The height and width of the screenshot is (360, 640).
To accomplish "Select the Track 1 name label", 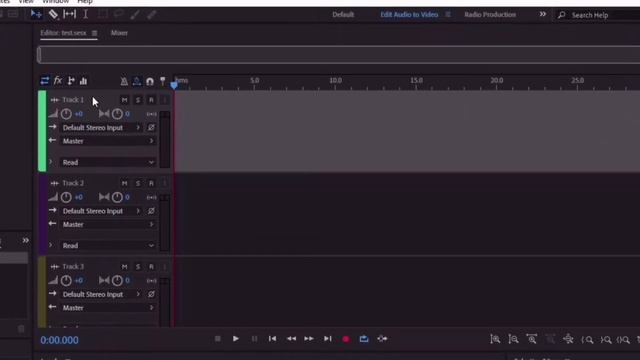I will tap(73, 100).
